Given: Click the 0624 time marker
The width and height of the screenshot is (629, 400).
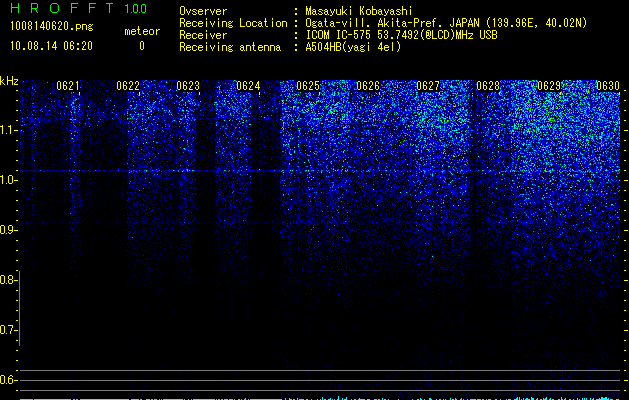Looking at the screenshot, I should point(248,86).
